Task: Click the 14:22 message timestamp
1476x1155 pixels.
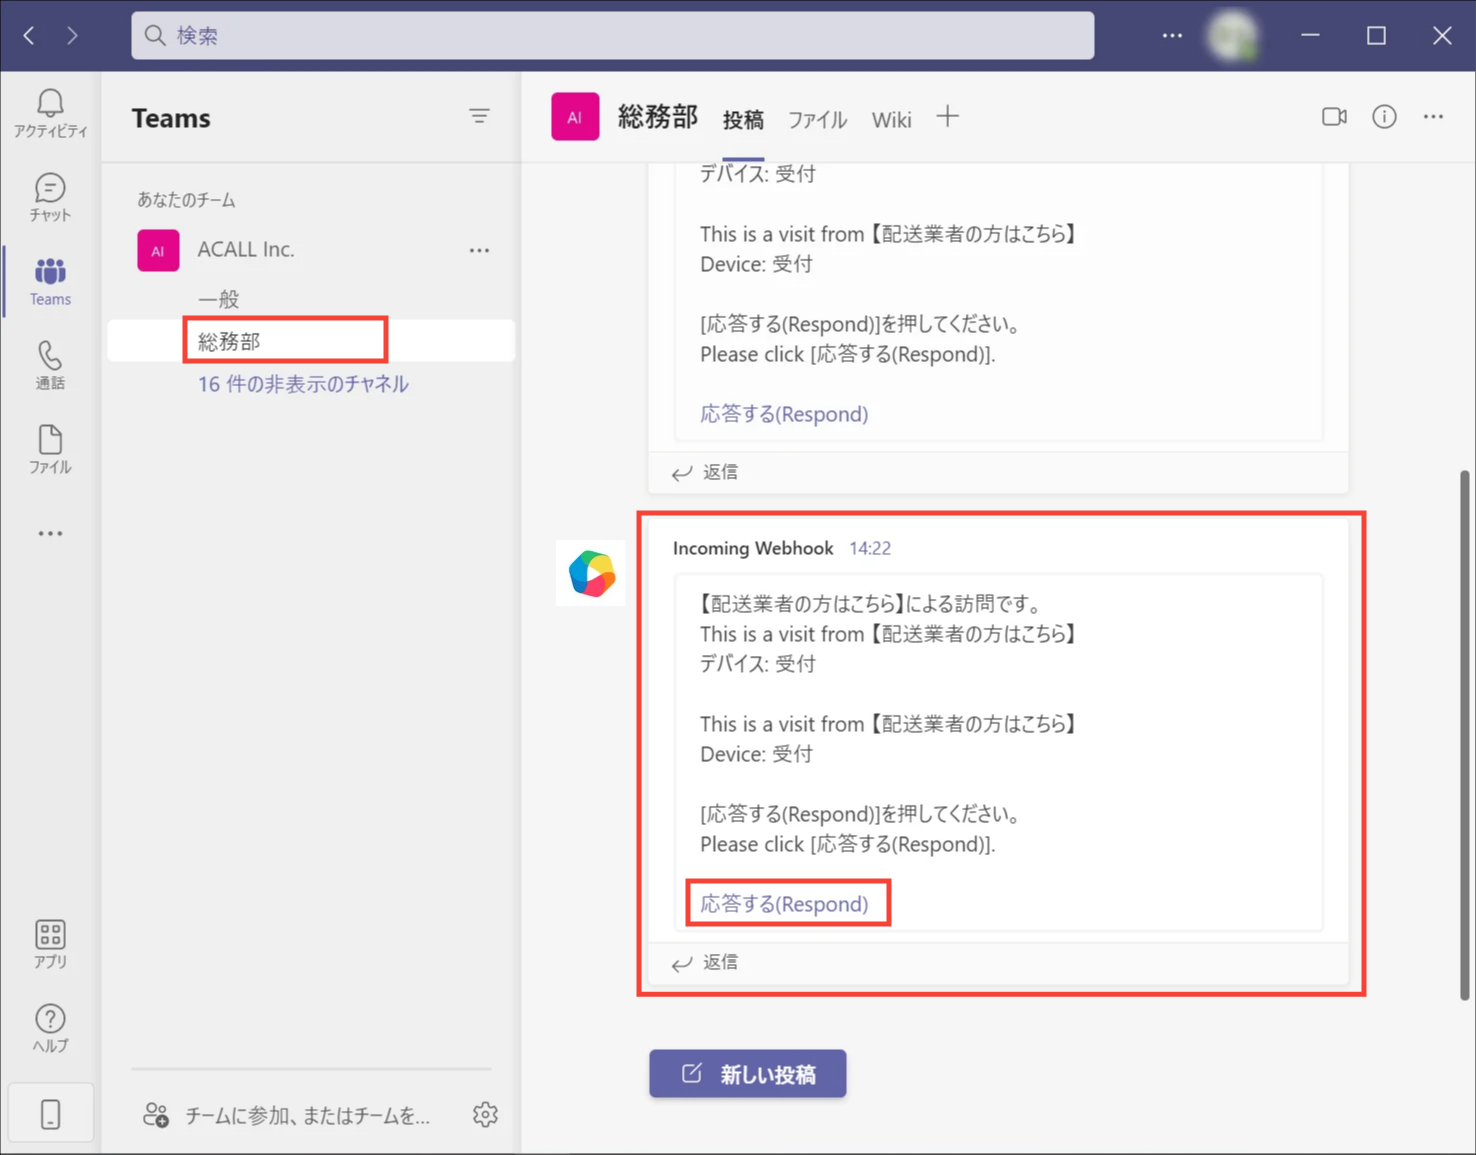Action: pyautogui.click(x=870, y=548)
